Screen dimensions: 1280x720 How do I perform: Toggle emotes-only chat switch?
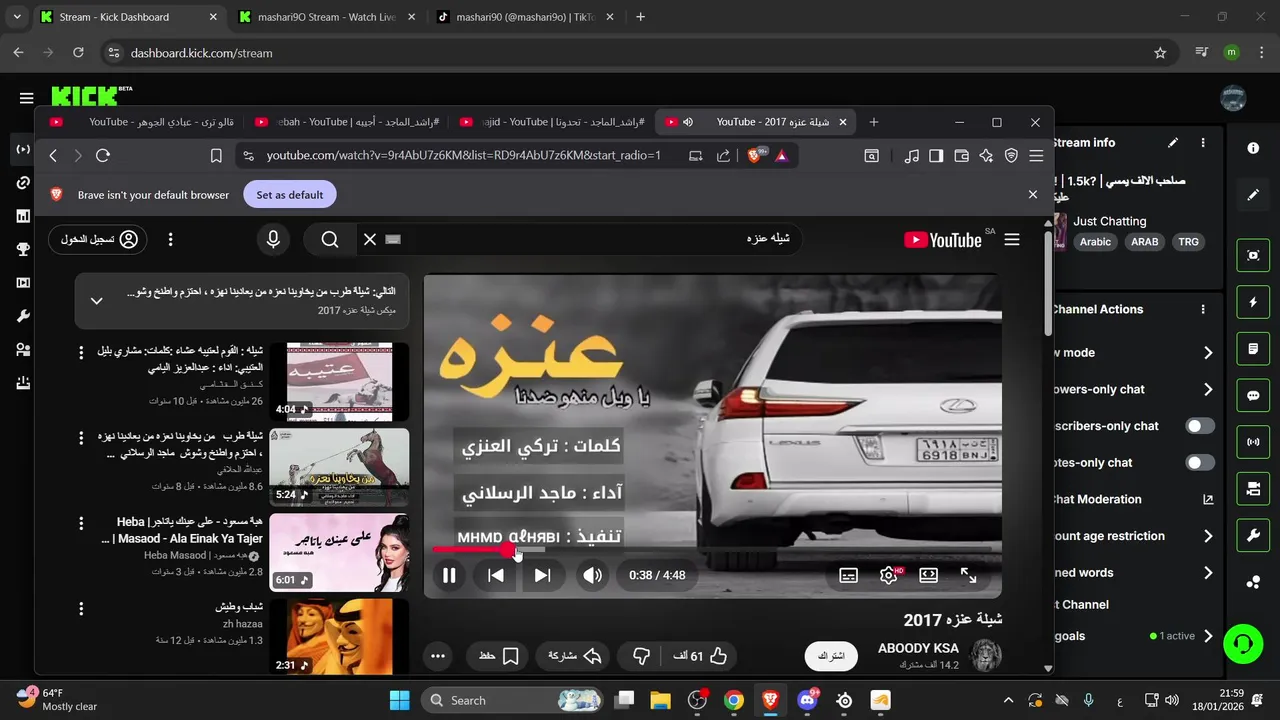click(1200, 463)
